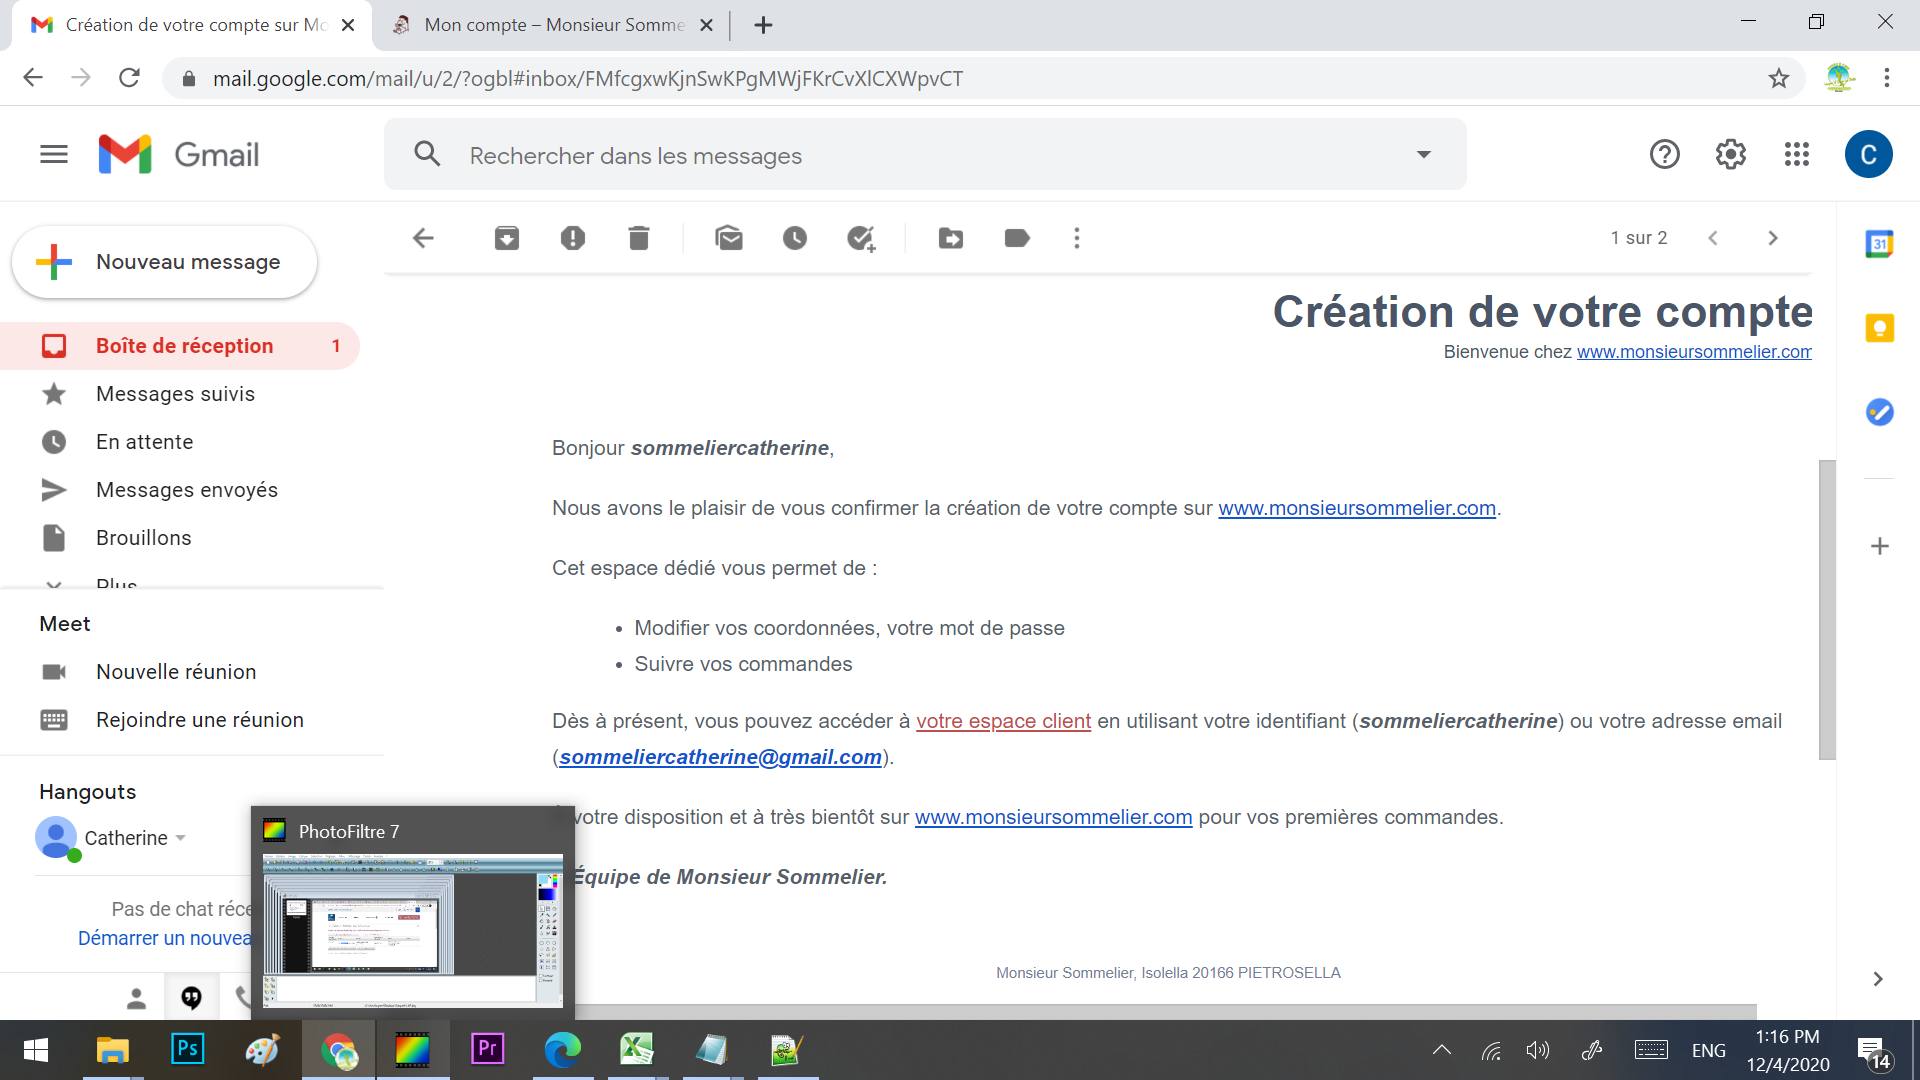Image resolution: width=1920 pixels, height=1080 pixels.
Task: Click the sommeliercatherine@gmail.com email link
Action: [x=720, y=757]
